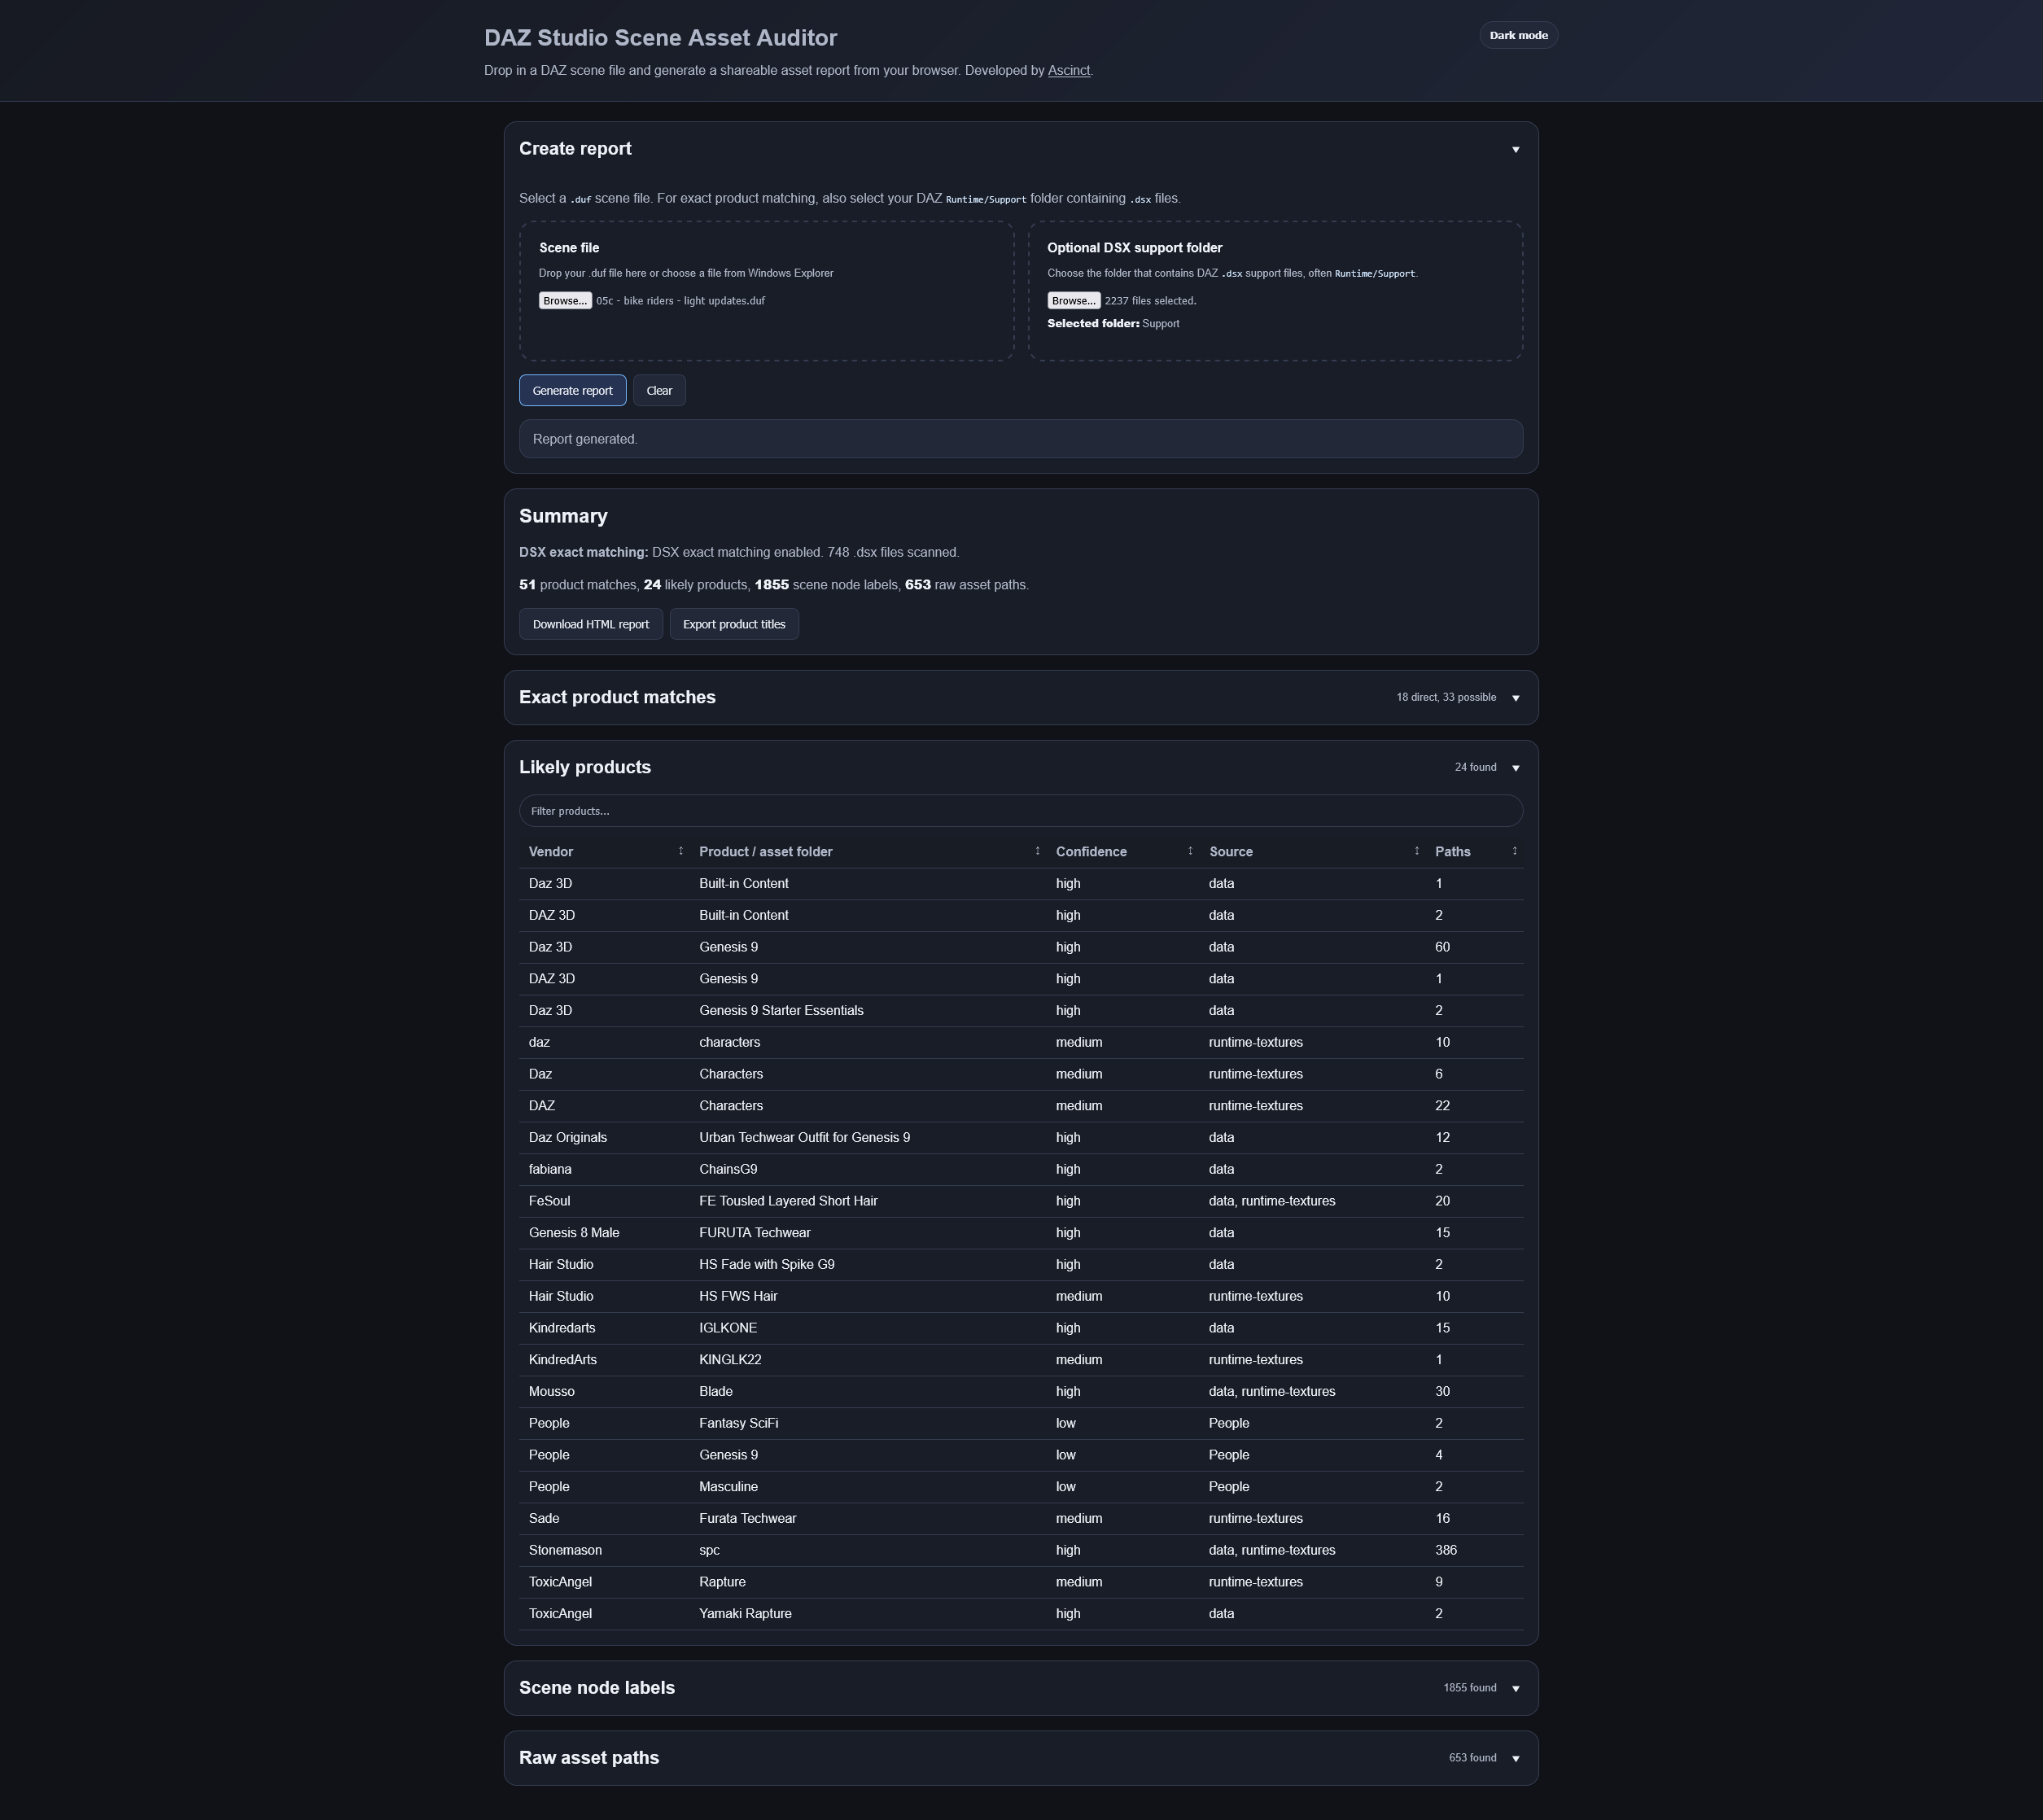This screenshot has width=2043, height=1820.
Task: Click the 1855 found count label
Action: tap(1469, 1688)
